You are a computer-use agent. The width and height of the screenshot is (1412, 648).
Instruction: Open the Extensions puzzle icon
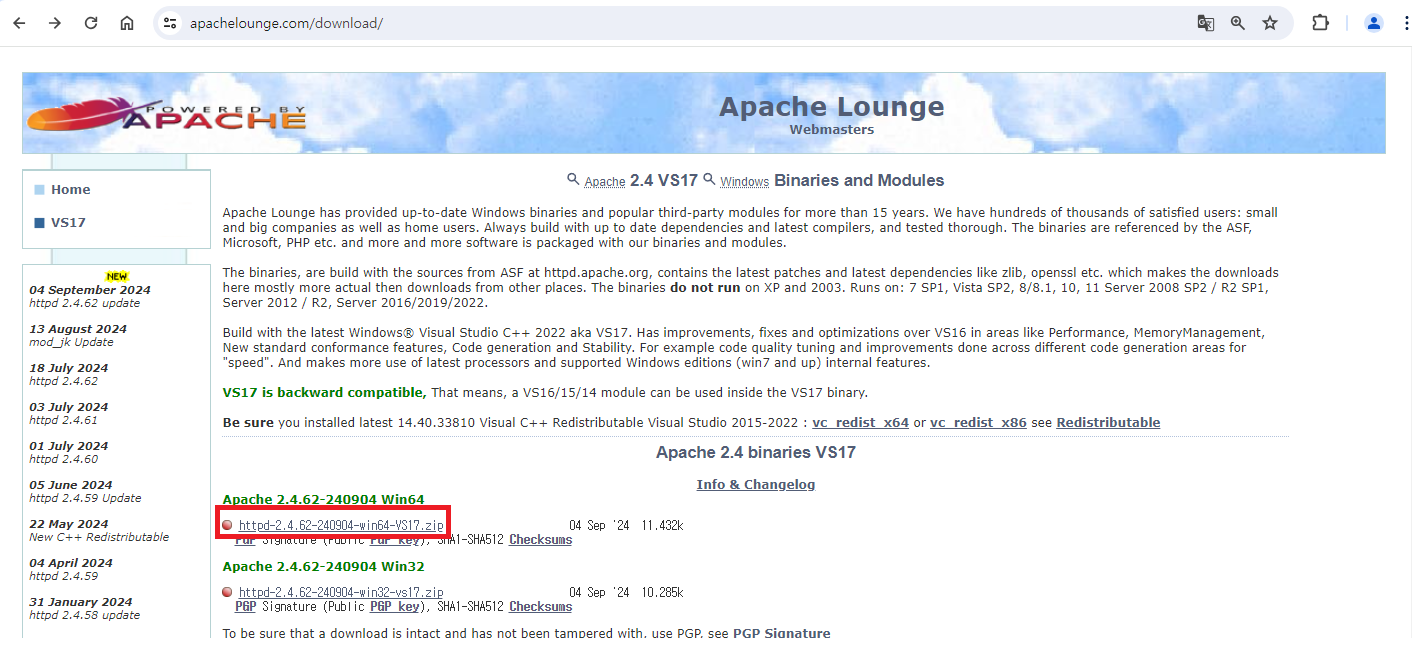point(1320,23)
